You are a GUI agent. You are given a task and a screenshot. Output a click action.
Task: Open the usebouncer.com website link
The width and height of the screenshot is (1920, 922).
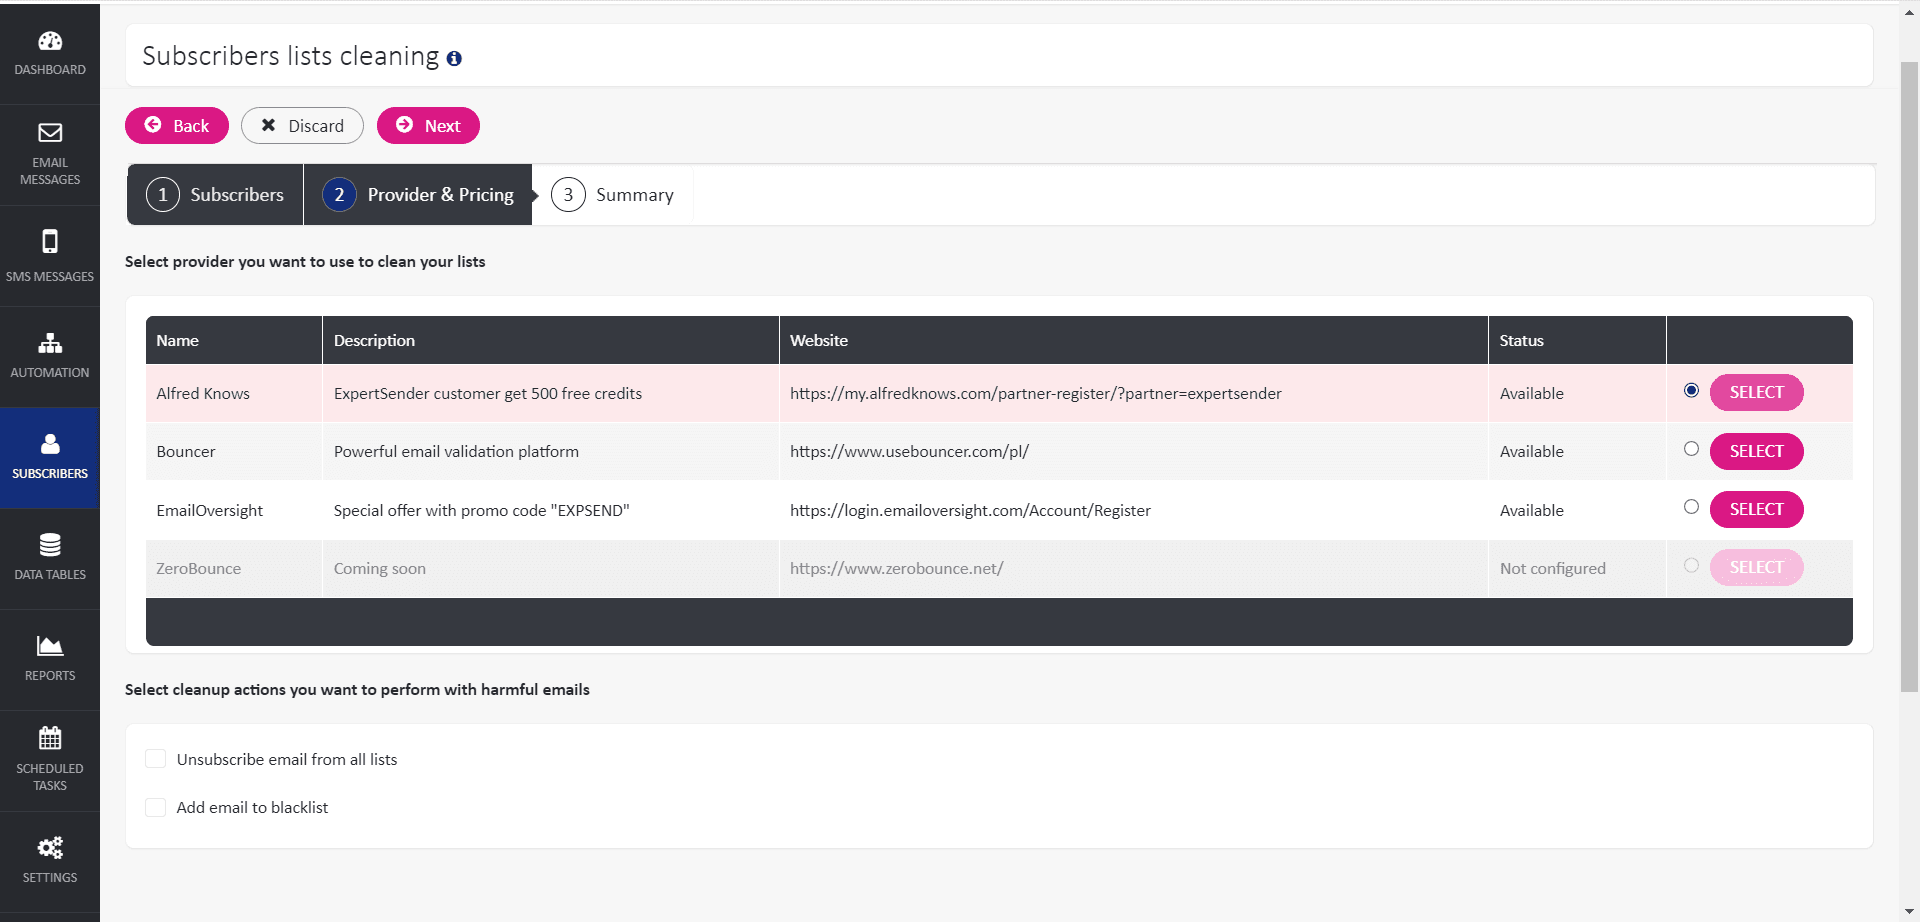point(909,452)
